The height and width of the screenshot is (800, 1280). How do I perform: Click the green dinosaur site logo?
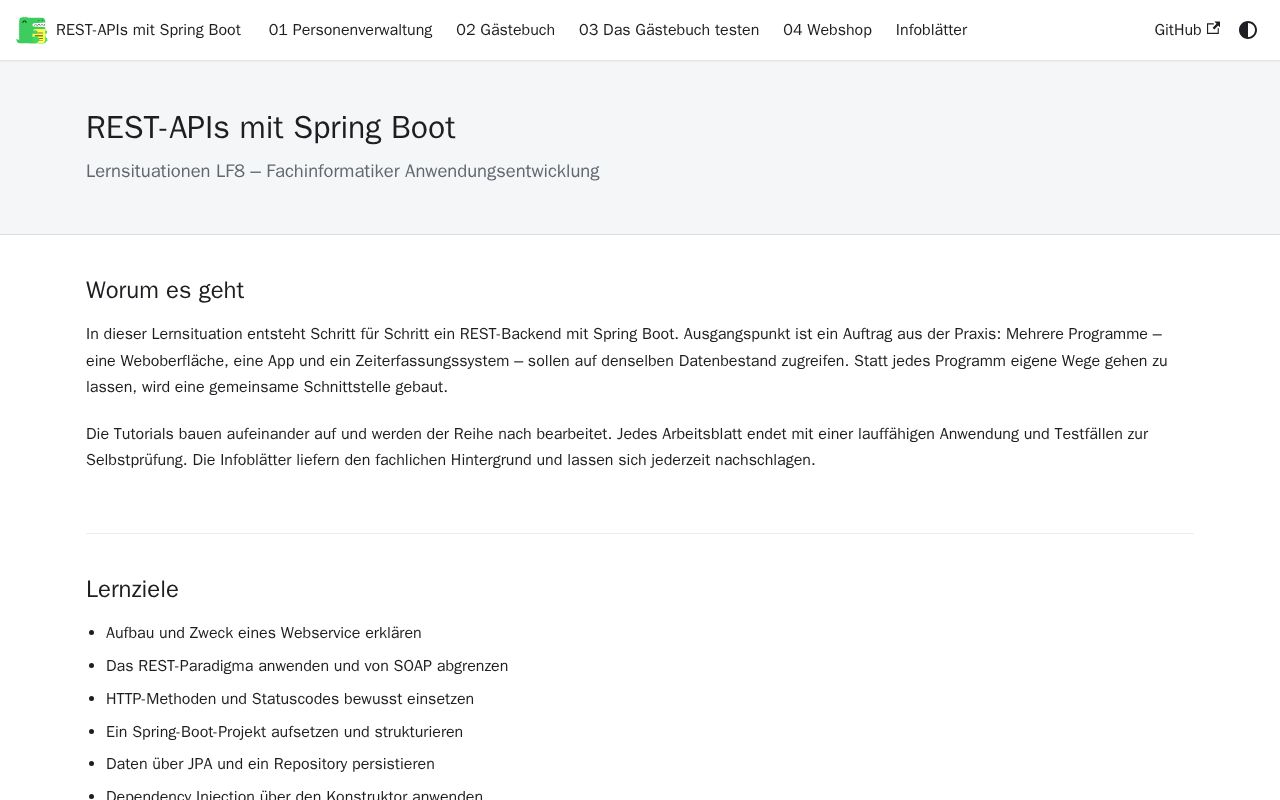(x=32, y=30)
